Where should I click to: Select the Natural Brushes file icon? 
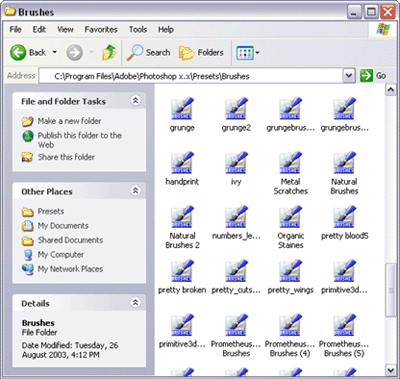pyautogui.click(x=344, y=162)
